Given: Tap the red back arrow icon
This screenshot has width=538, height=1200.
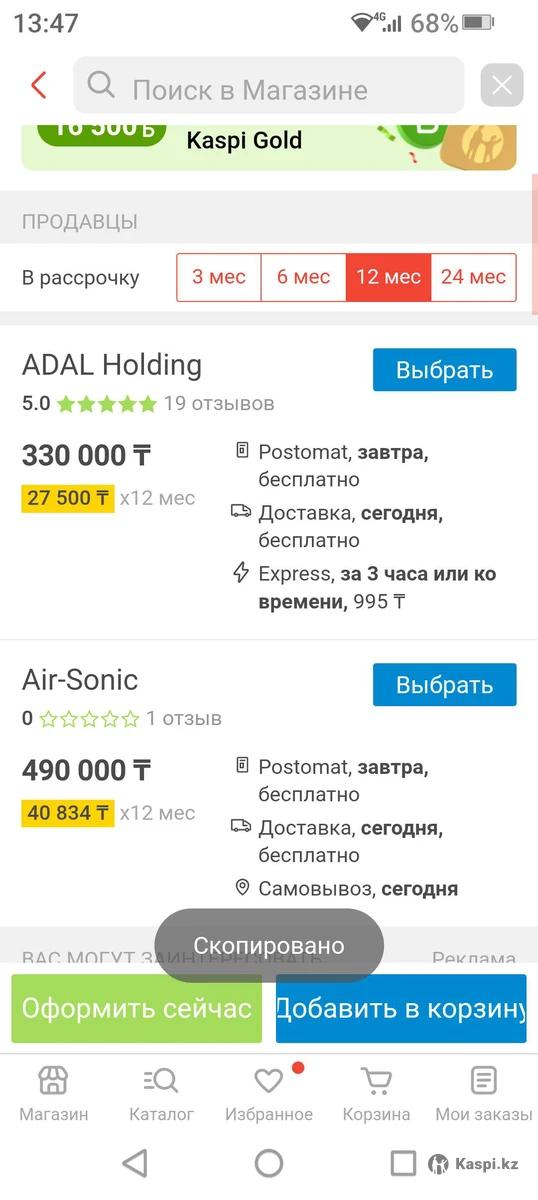Looking at the screenshot, I should [39, 85].
